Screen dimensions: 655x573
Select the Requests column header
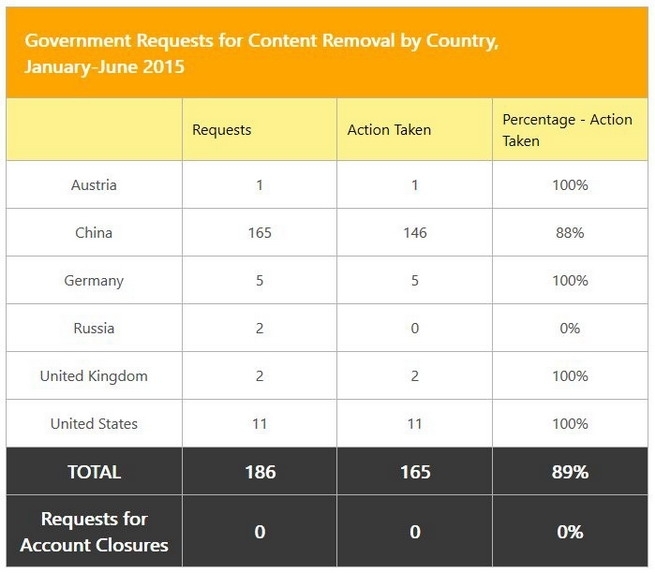click(221, 130)
